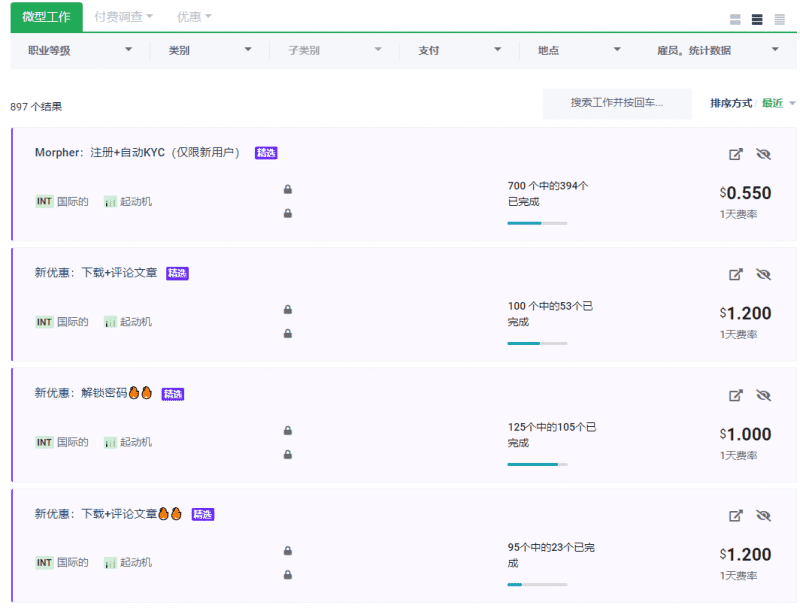Select the grid view layout icon
This screenshot has height=608, width=800.
coord(736,18)
